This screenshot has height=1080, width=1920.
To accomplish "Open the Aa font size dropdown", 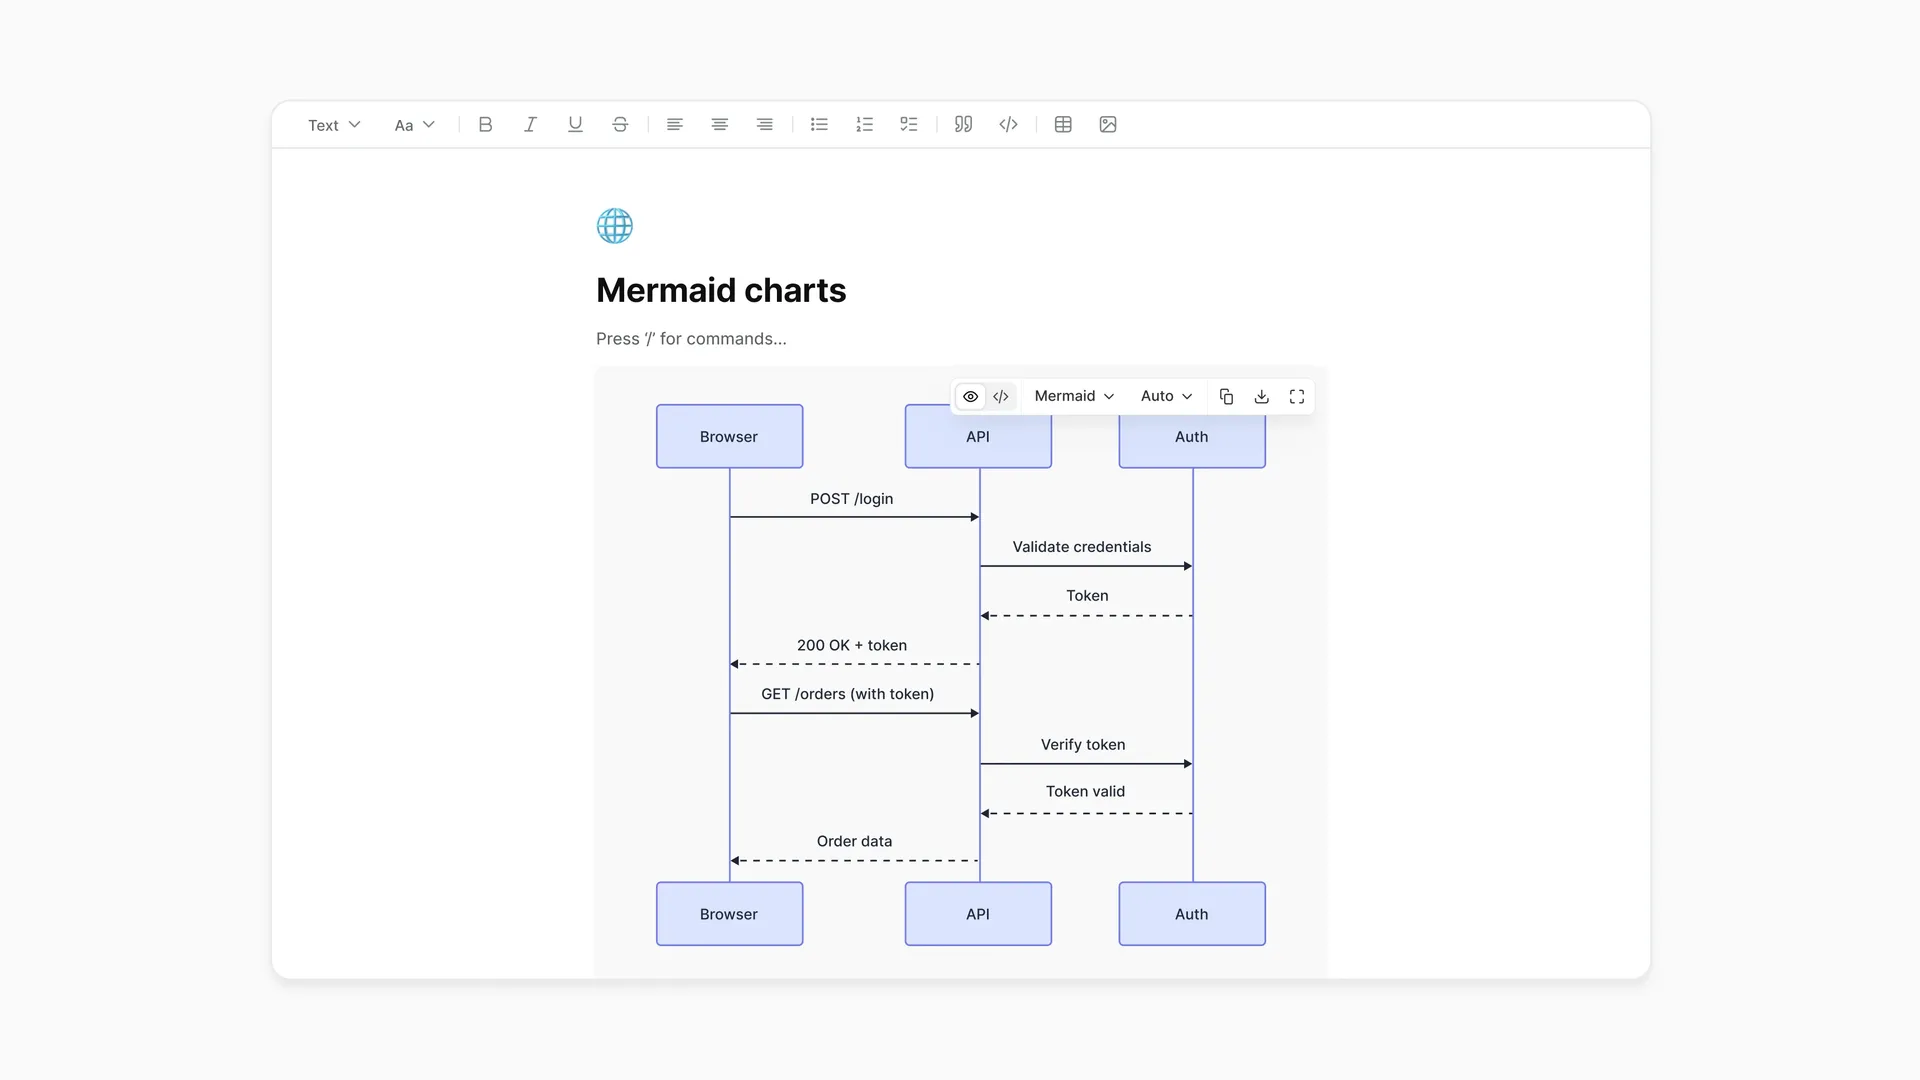I will coord(415,125).
